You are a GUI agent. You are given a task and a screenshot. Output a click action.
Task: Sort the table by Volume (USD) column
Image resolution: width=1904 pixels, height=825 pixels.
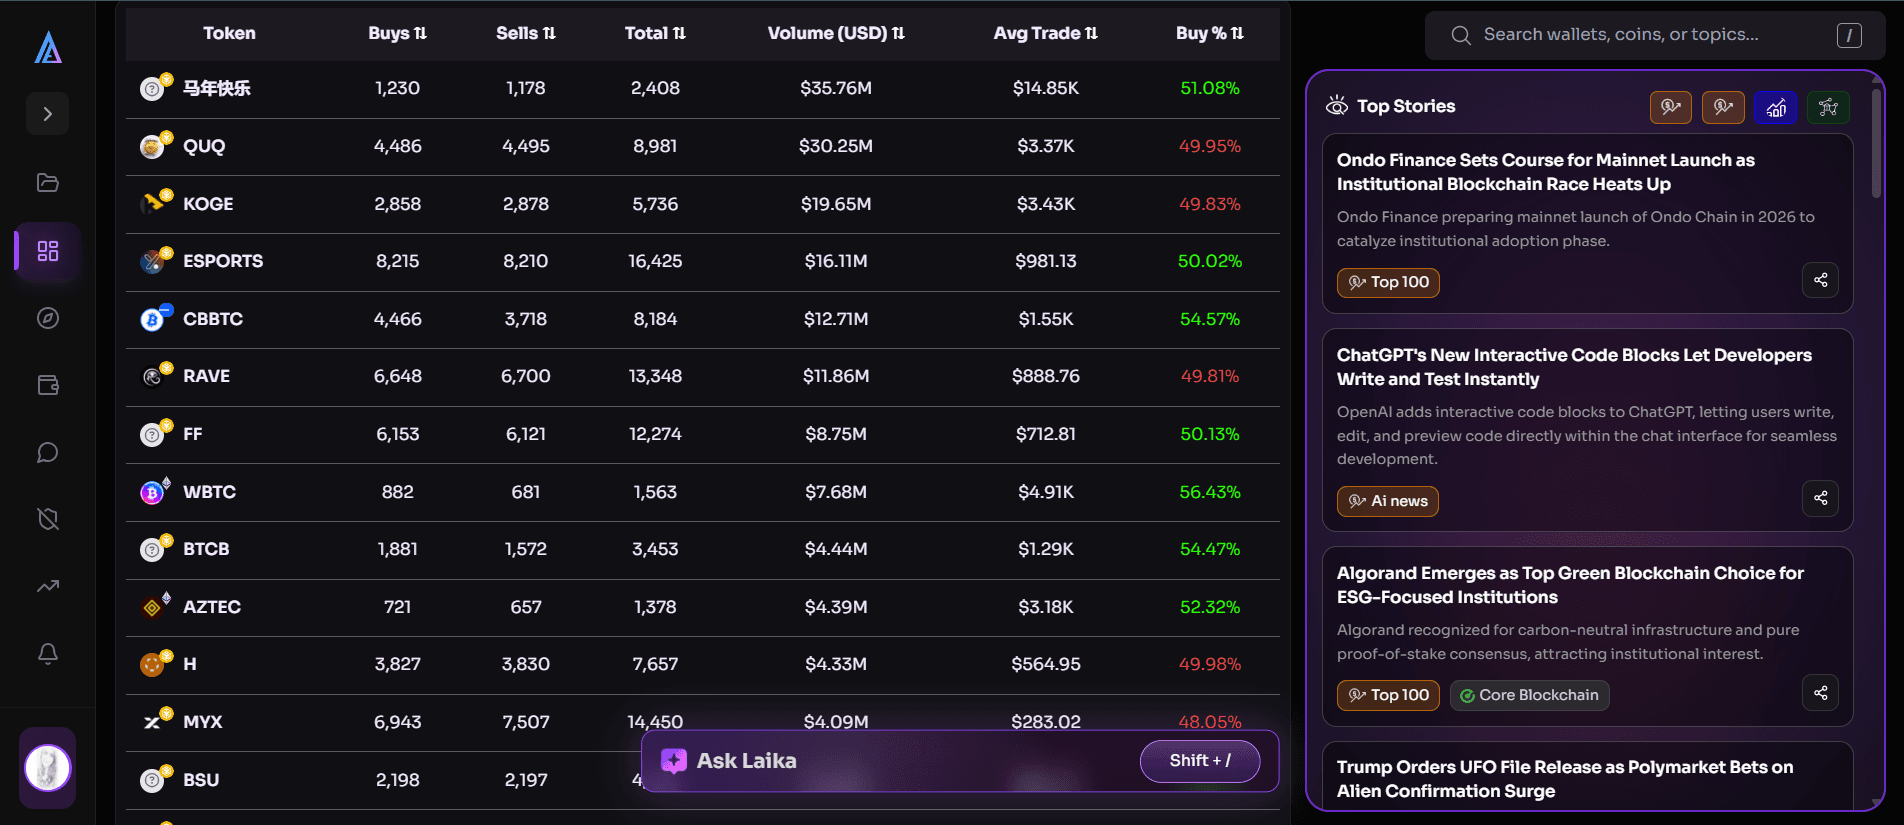pos(836,33)
